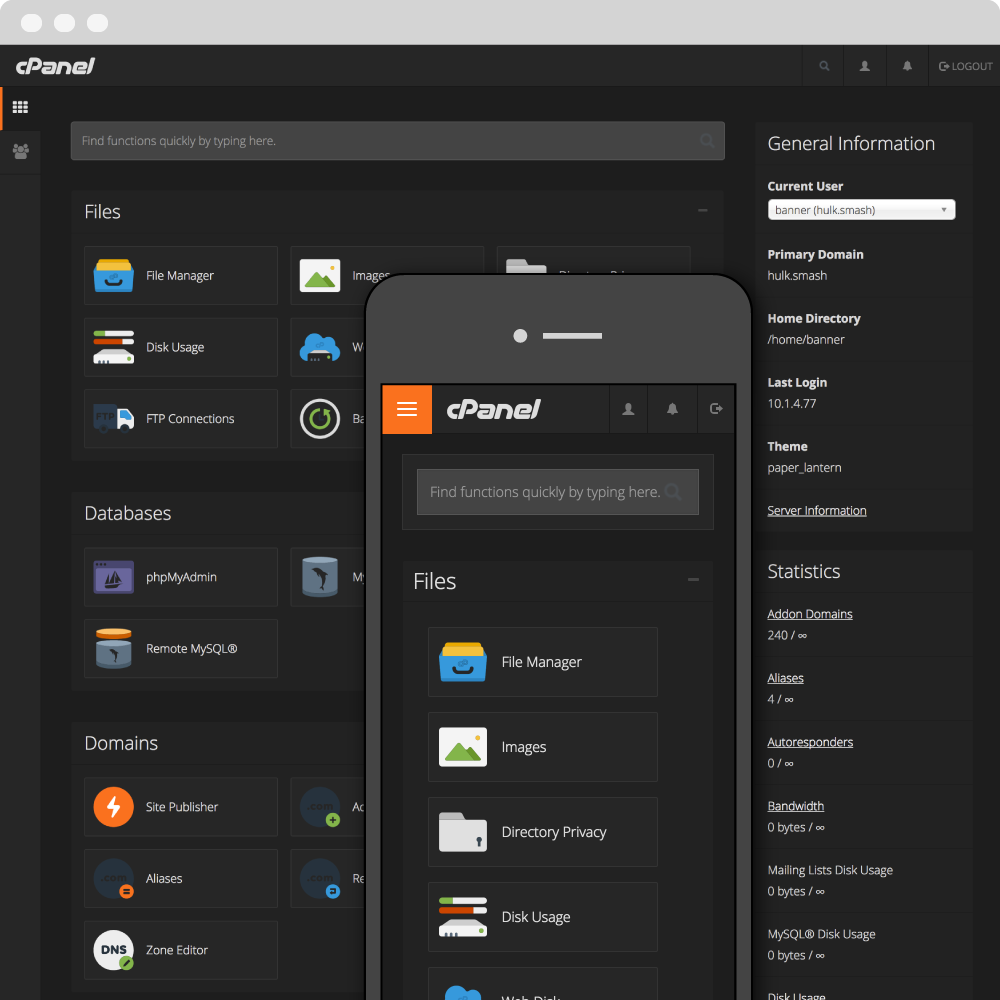1000x1000 pixels.
Task: Click the Statistics heading
Action: pos(804,571)
